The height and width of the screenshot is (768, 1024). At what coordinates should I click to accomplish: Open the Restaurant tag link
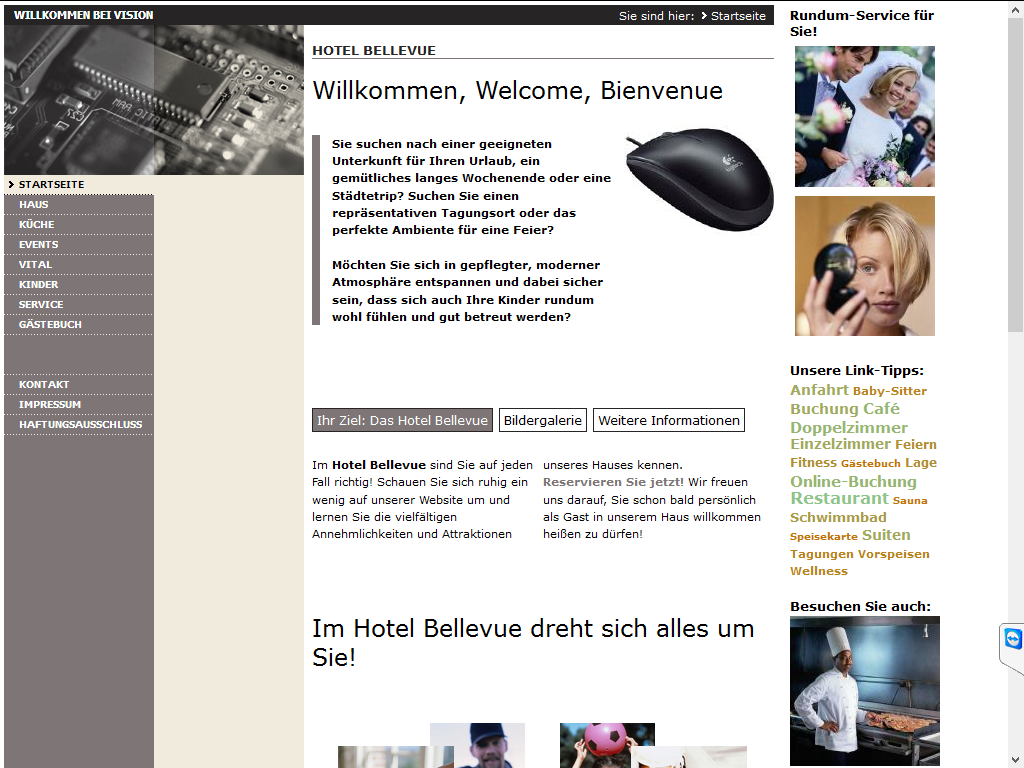pyautogui.click(x=839, y=498)
